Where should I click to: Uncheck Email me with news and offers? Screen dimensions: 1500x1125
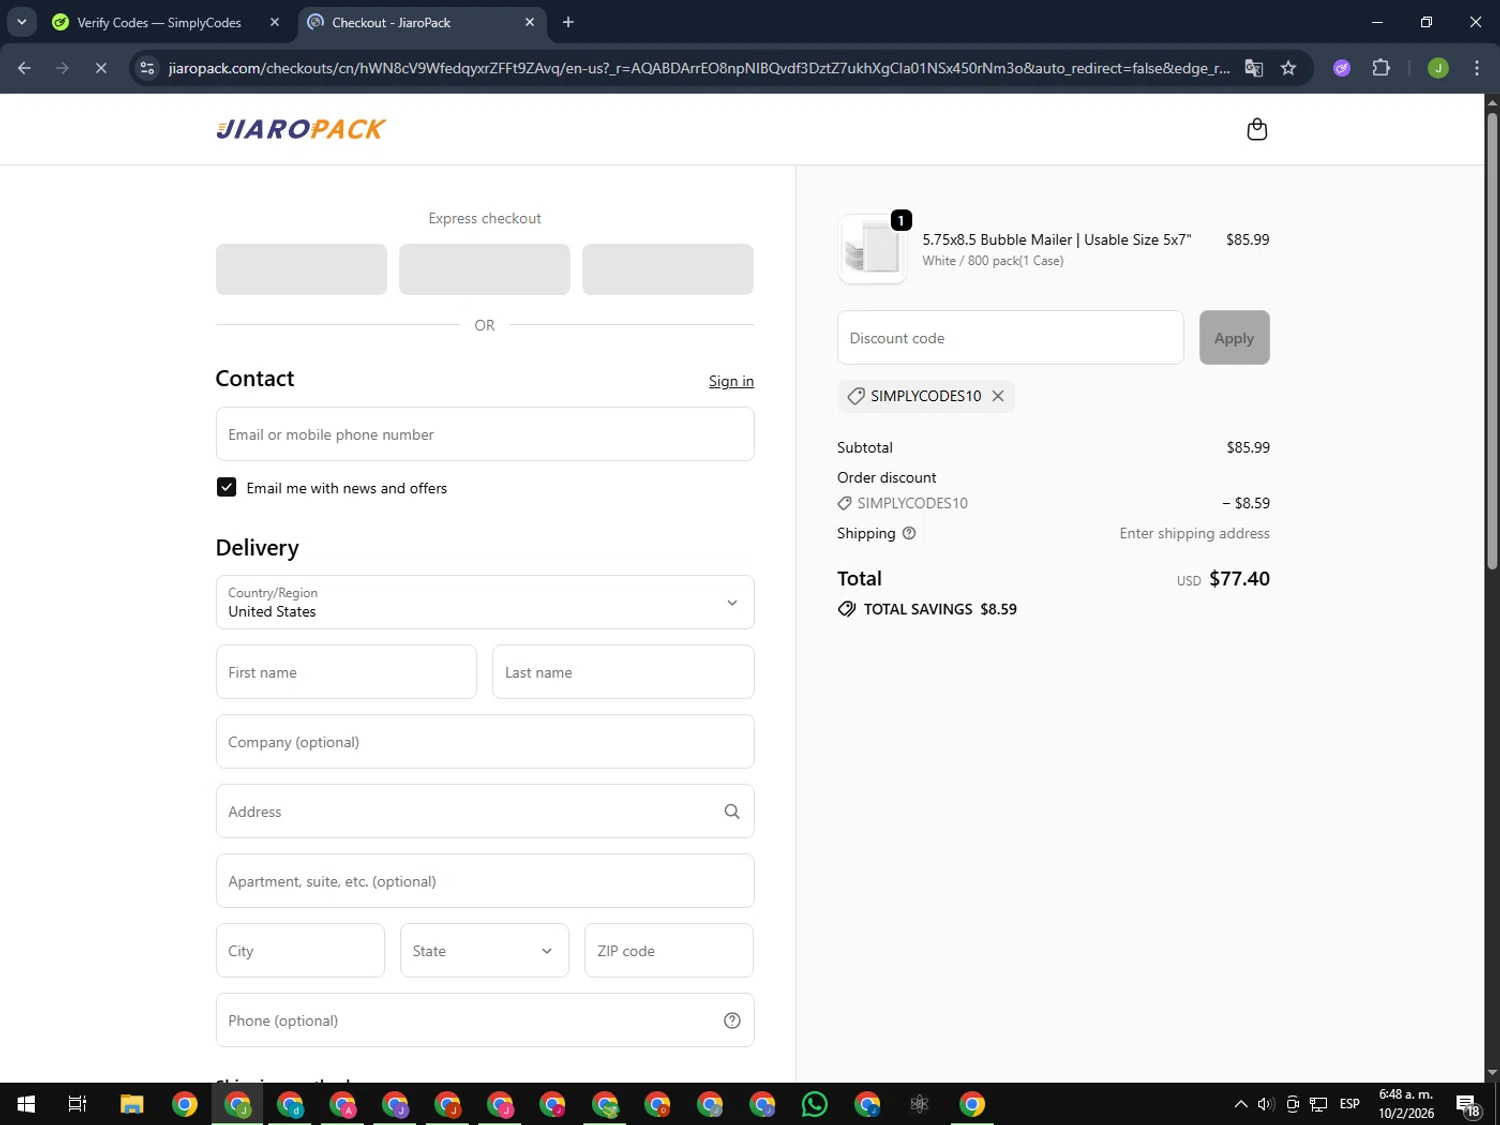pyautogui.click(x=226, y=487)
